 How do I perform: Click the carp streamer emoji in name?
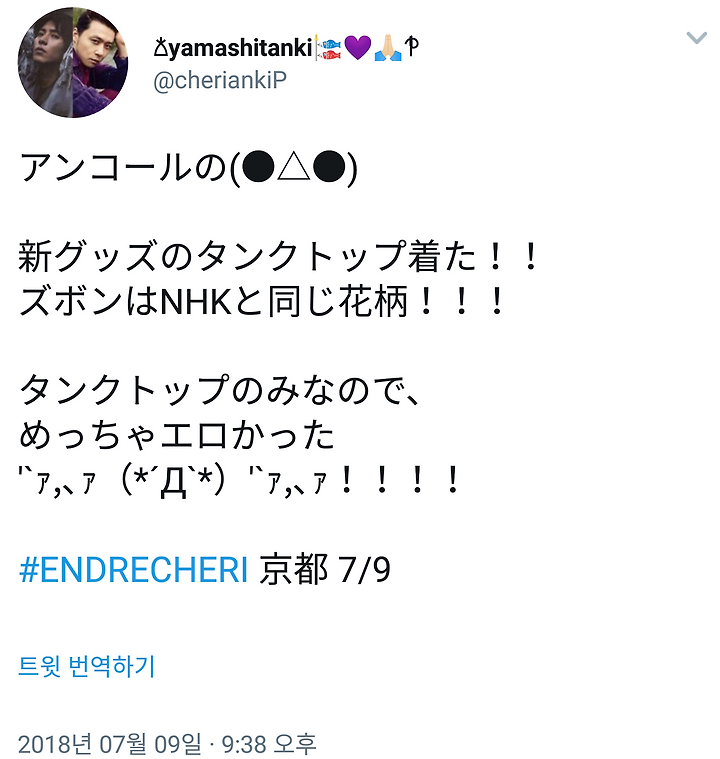[328, 48]
